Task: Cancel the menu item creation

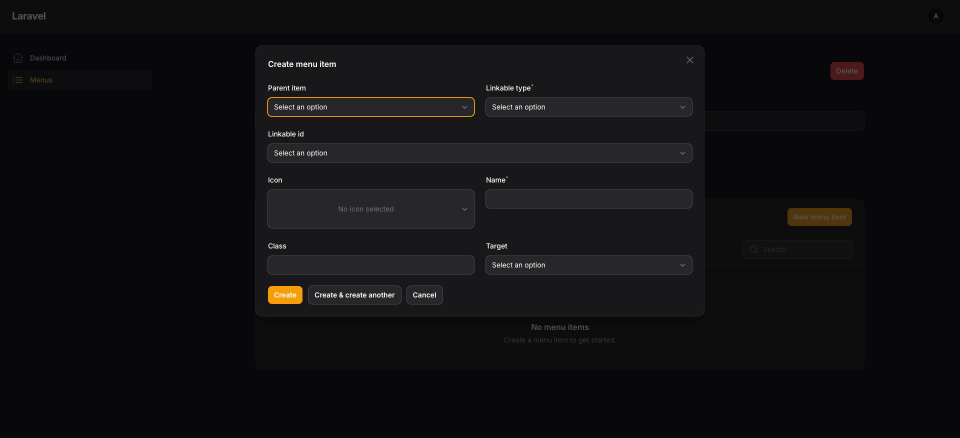Action: pos(424,295)
